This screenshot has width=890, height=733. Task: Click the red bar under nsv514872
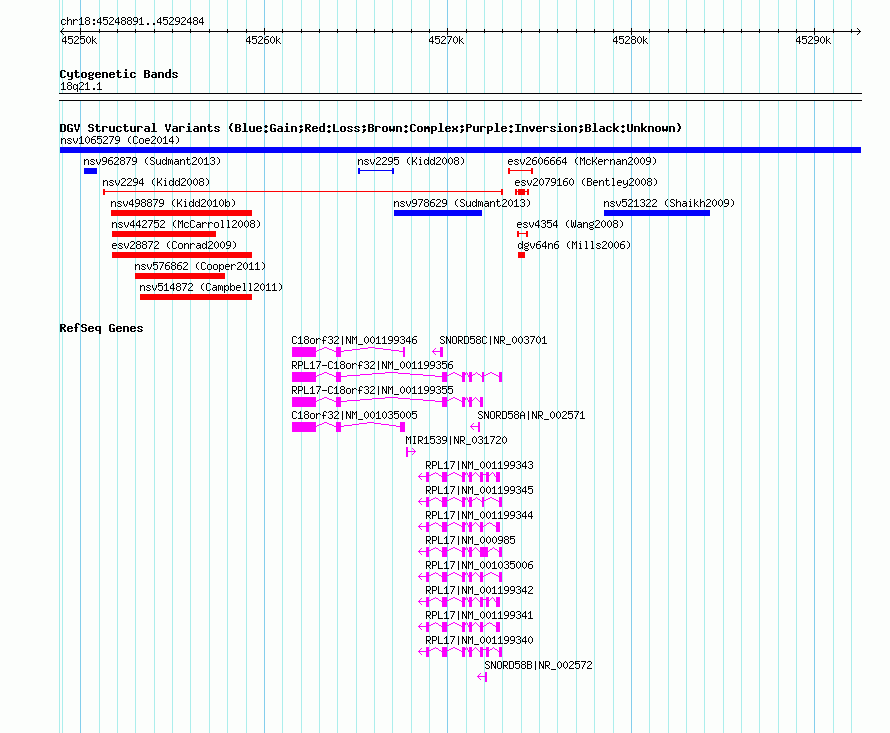196,297
